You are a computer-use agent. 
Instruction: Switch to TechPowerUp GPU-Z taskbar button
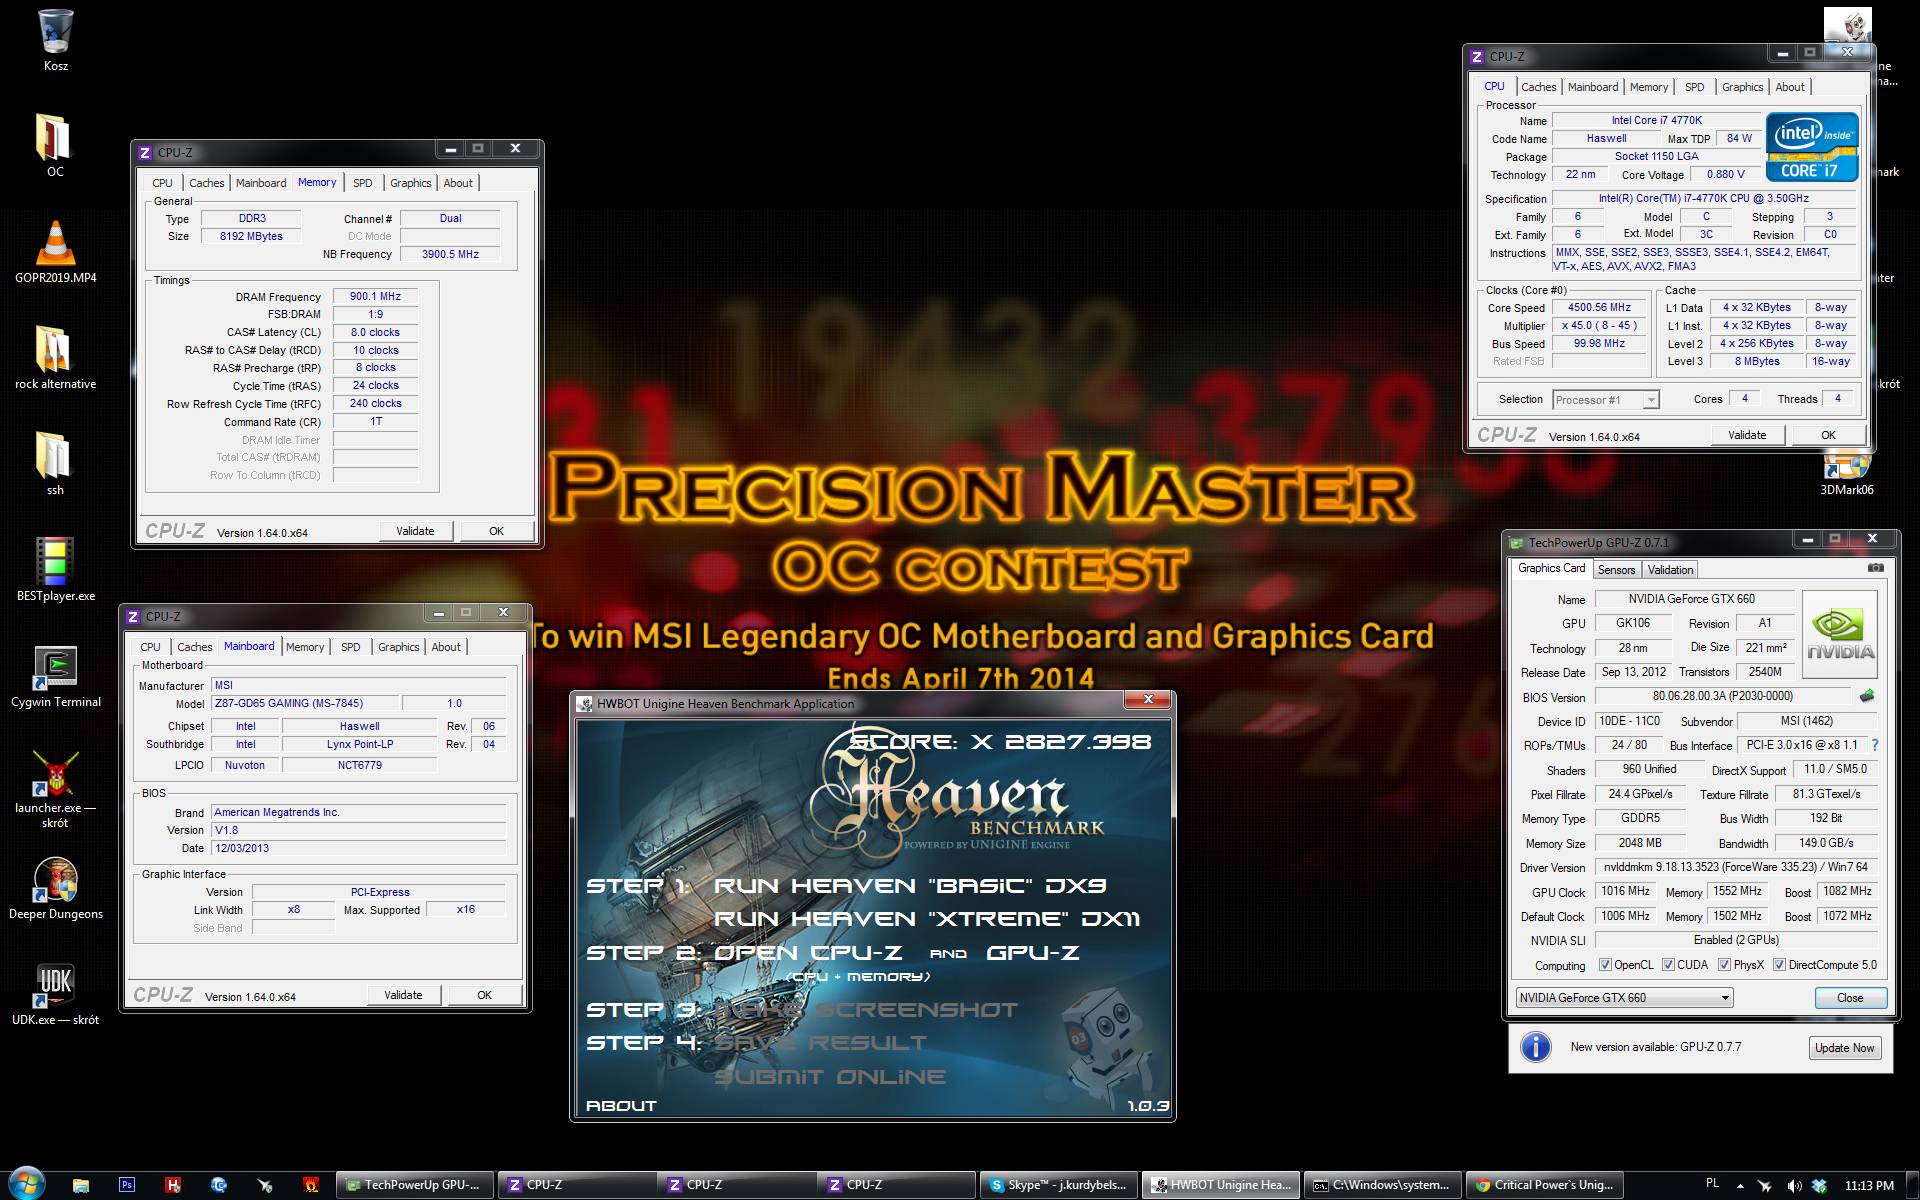(x=413, y=1185)
